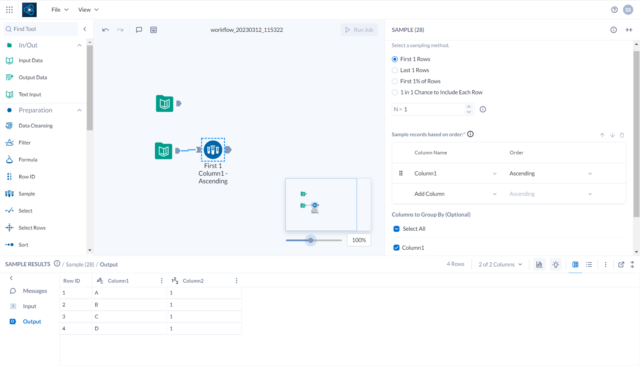Undo the last canvas action
The image size is (640, 366).
point(105,30)
